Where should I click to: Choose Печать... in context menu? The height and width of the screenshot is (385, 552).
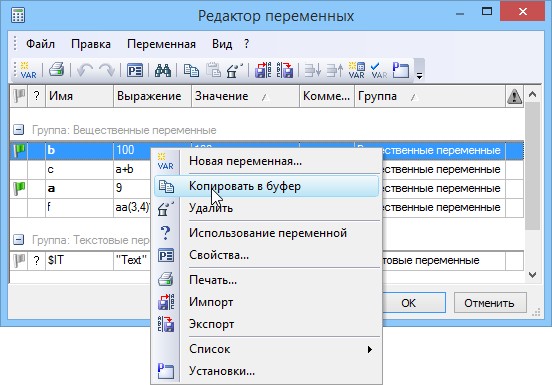[266, 280]
